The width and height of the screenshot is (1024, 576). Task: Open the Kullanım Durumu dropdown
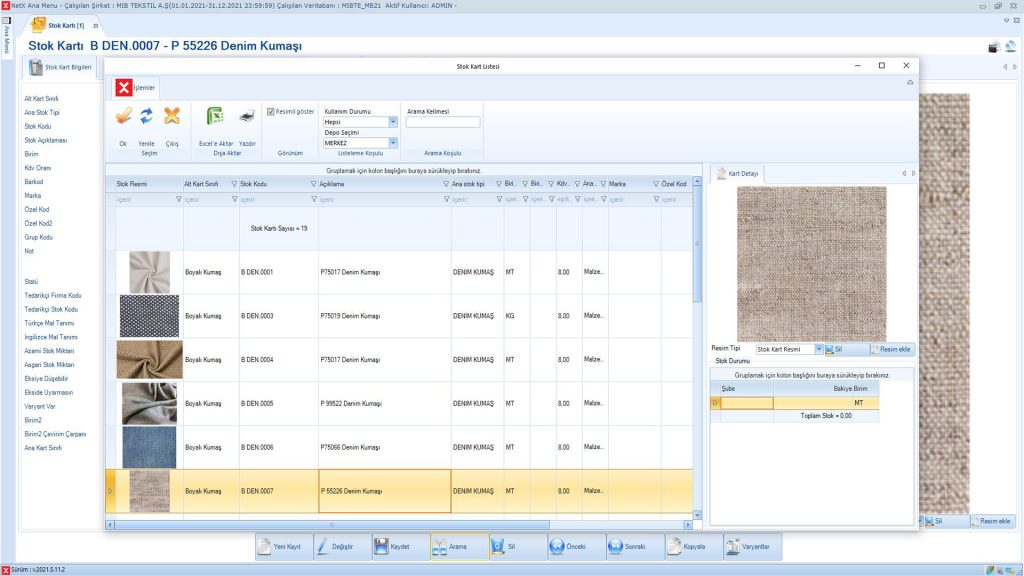[x=392, y=122]
